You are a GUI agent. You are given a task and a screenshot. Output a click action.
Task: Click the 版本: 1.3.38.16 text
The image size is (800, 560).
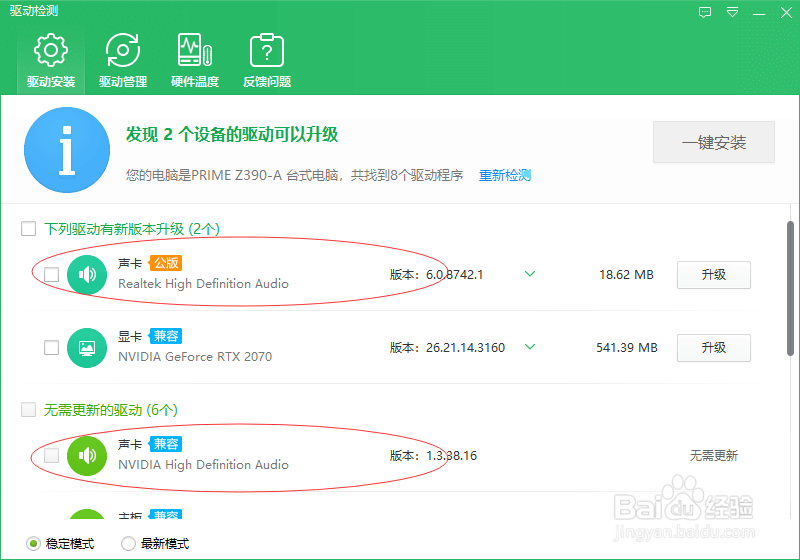click(x=434, y=455)
